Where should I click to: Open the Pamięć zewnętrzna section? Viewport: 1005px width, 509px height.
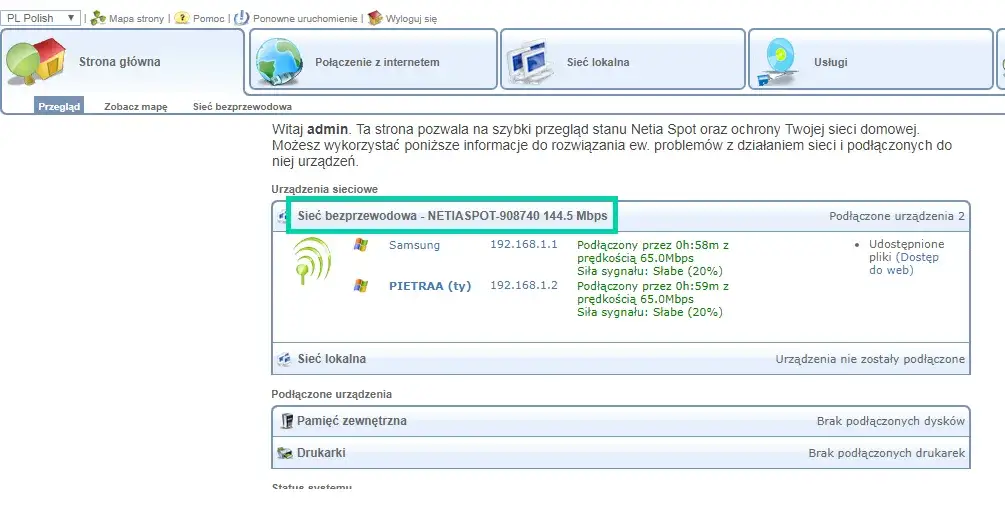pos(352,421)
